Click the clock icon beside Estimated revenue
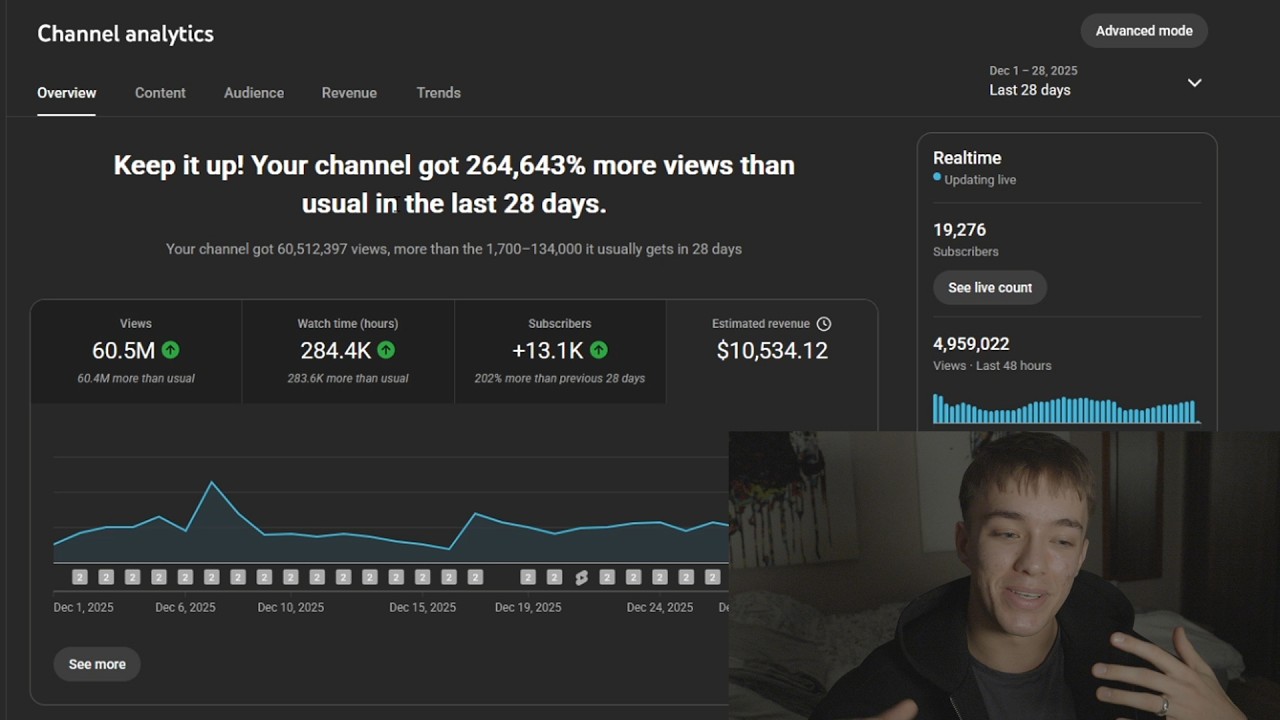Viewport: 1280px width, 720px height. pos(824,324)
